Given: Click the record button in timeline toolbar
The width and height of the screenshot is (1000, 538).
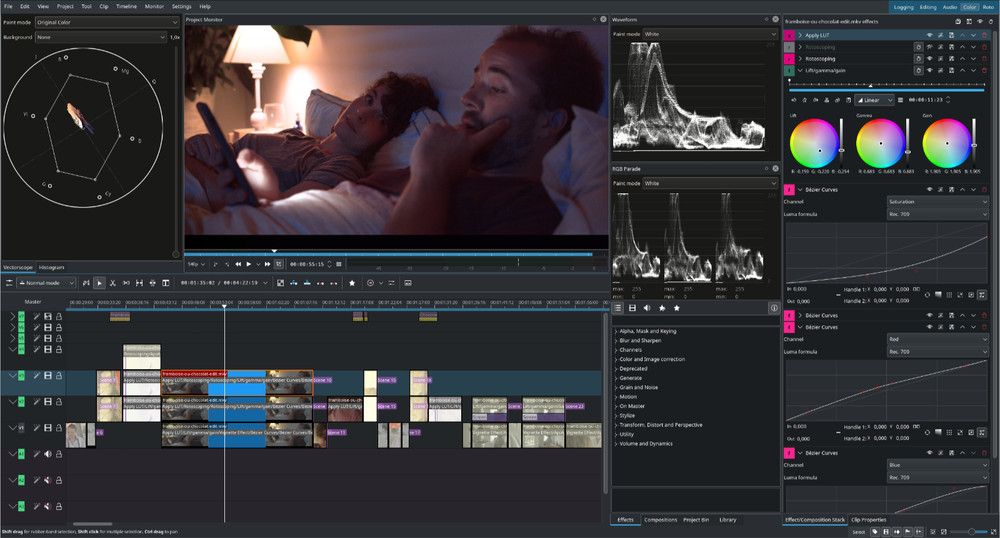Looking at the screenshot, I should point(370,283).
